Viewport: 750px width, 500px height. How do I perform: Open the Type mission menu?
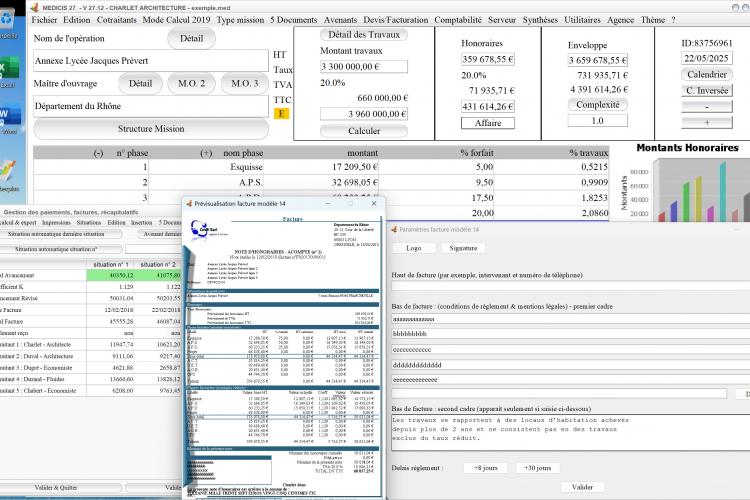pos(240,20)
